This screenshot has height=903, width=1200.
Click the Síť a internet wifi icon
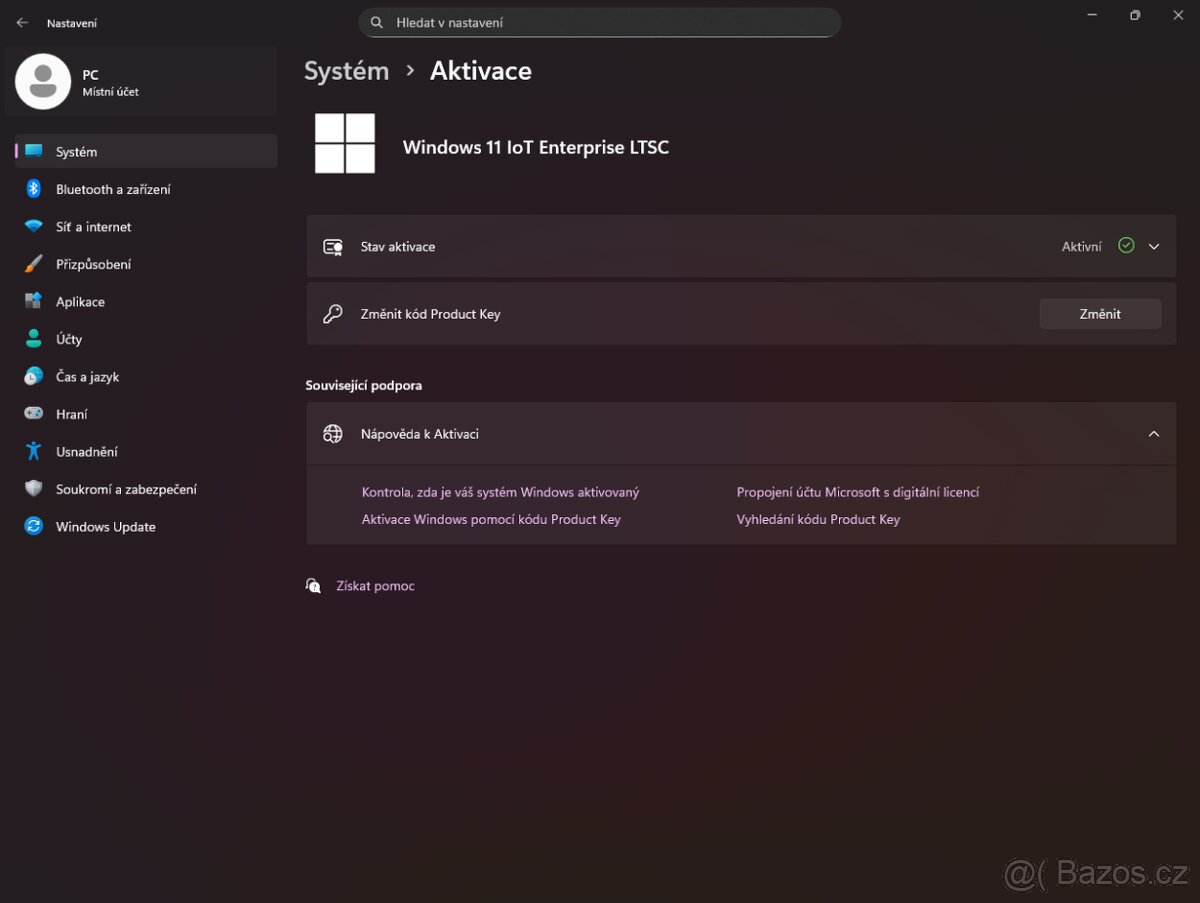click(34, 227)
